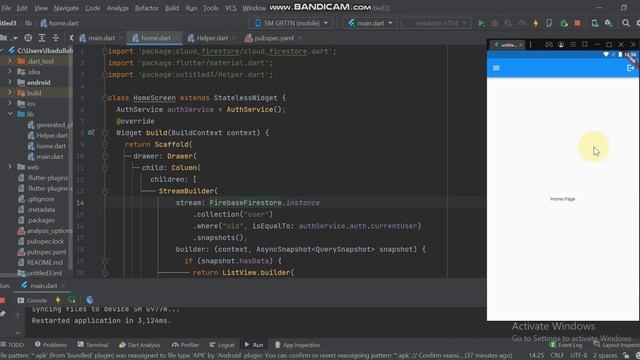This screenshot has height=360, width=640.
Task: Open the Problems tool window
Action: click(51, 345)
